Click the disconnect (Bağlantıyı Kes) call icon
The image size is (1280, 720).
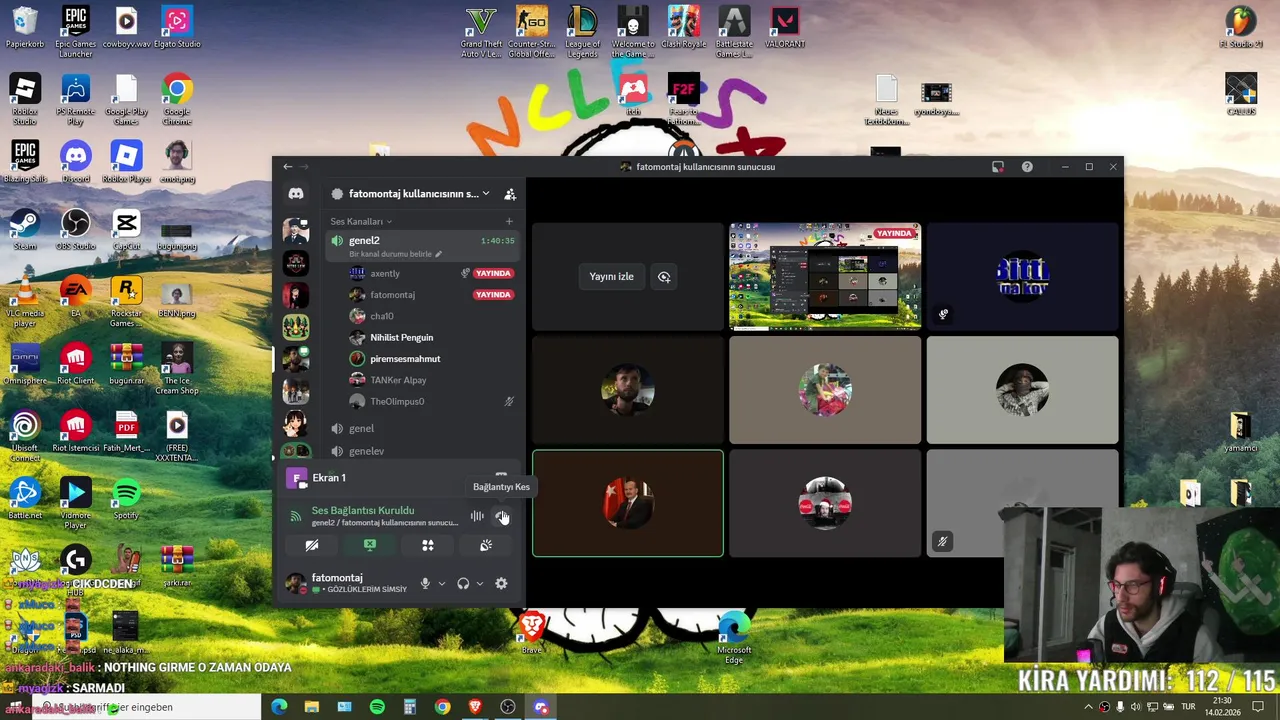[x=502, y=516]
